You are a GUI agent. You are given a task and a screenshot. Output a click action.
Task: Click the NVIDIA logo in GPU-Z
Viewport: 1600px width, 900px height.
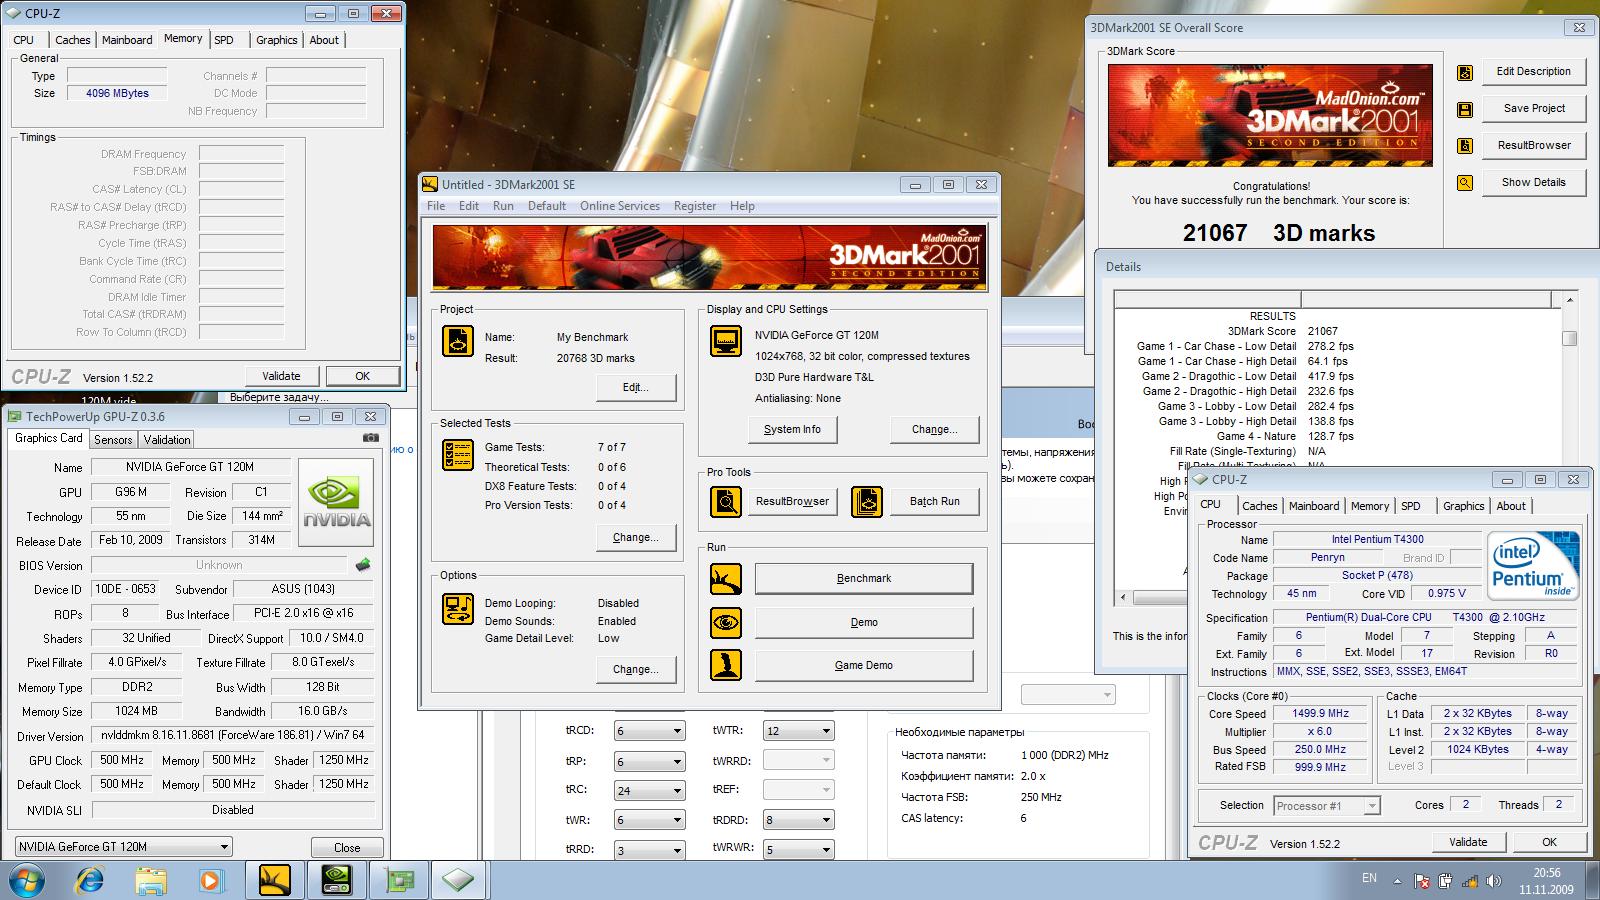point(337,502)
